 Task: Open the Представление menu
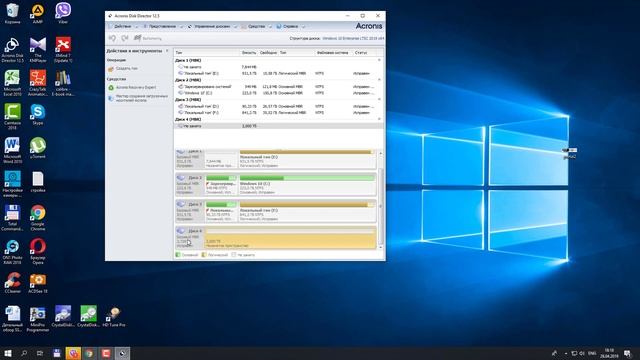tap(162, 27)
